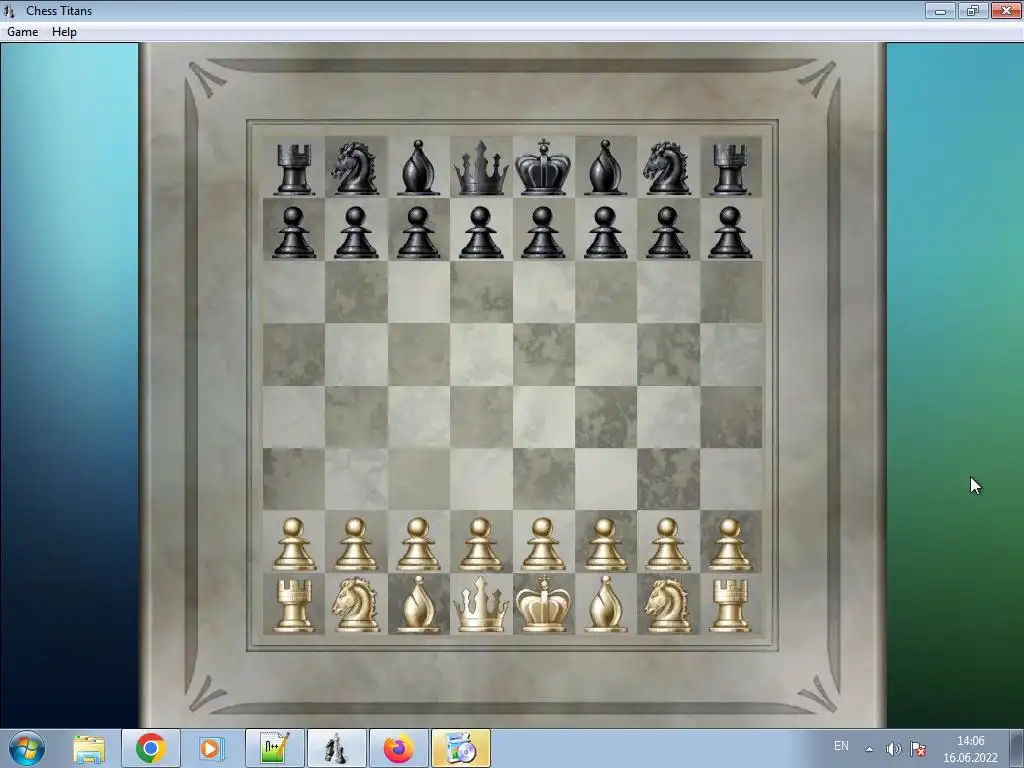Restore down the Chess Titans window
Image resolution: width=1024 pixels, height=768 pixels.
973,10
